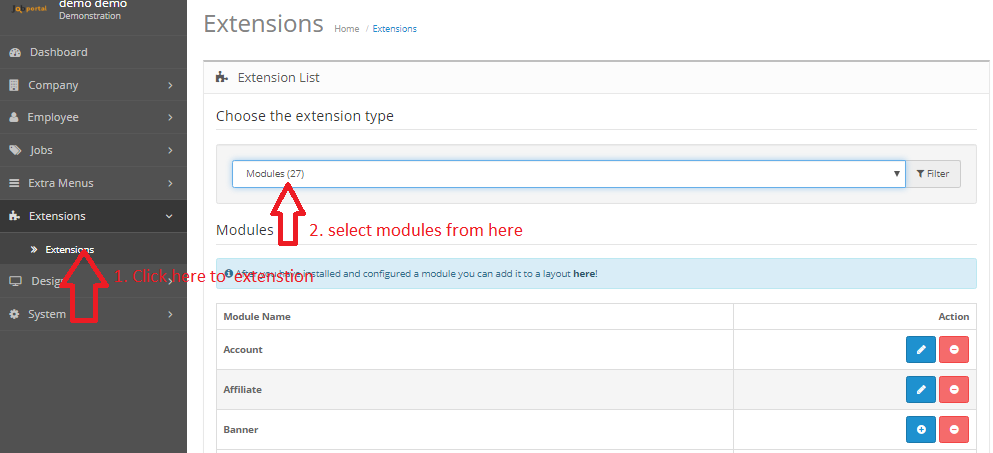Screen dimensions: 993x453
Task: Expand the Company sidebar menu
Action: (x=92, y=85)
